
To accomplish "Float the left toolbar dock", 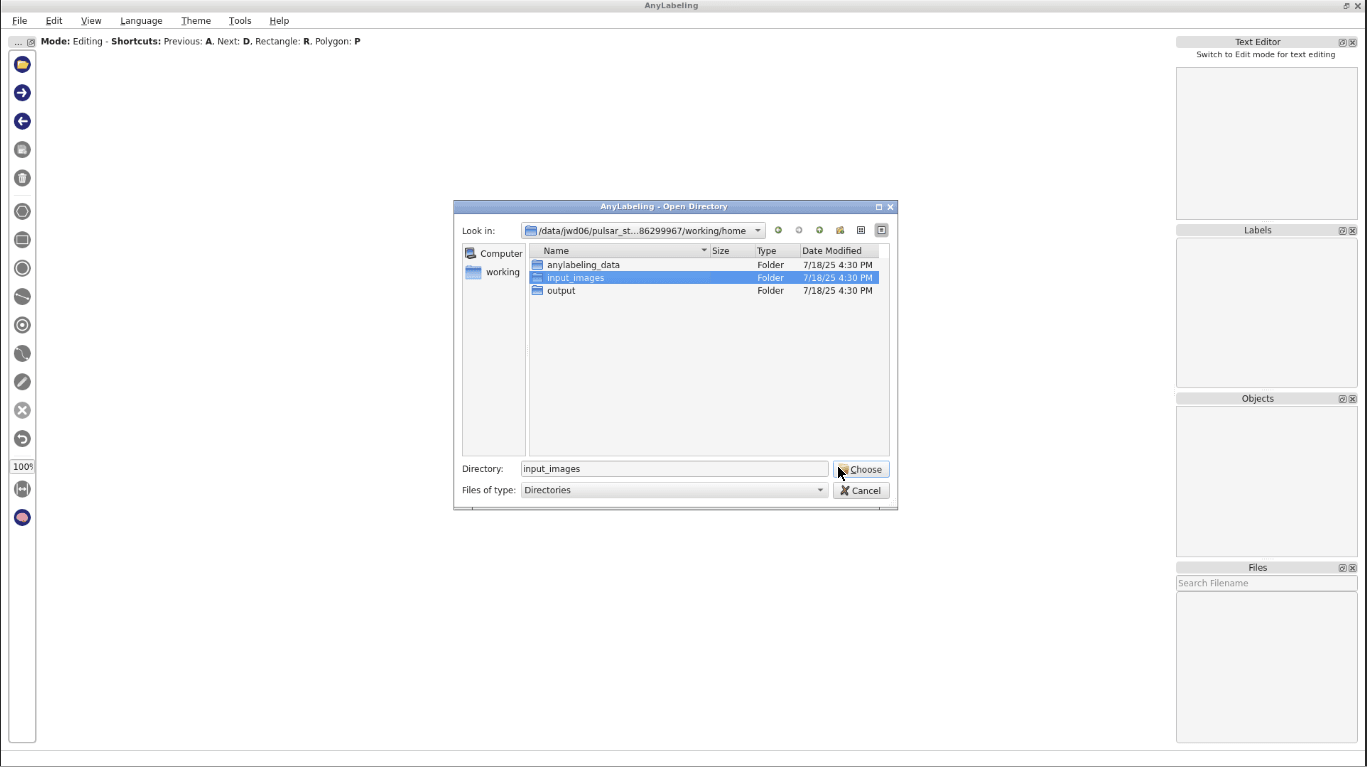I will (x=31, y=42).
